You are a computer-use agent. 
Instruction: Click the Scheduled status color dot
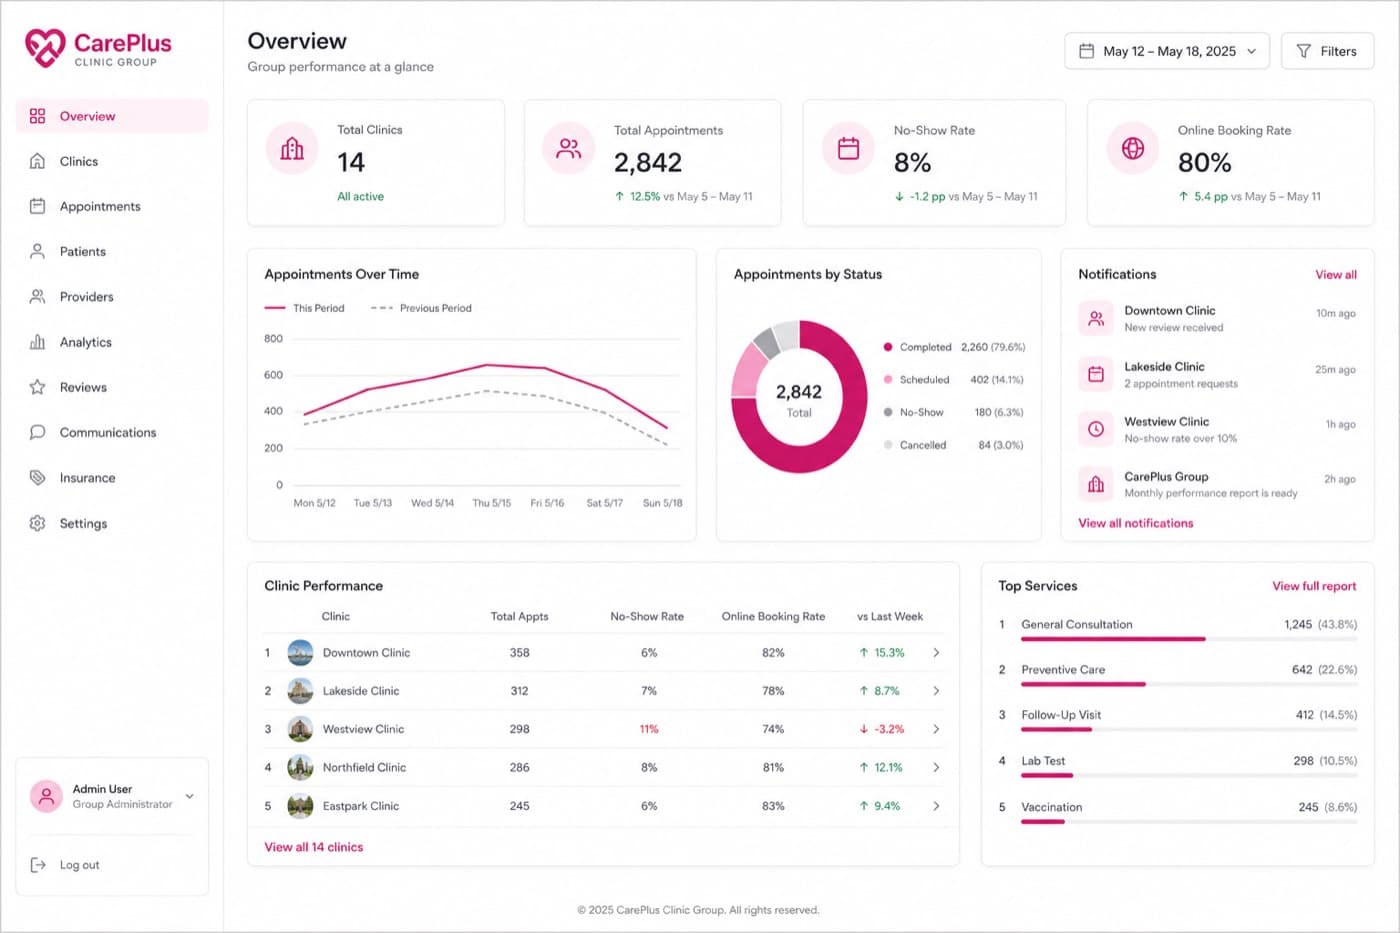coord(888,379)
